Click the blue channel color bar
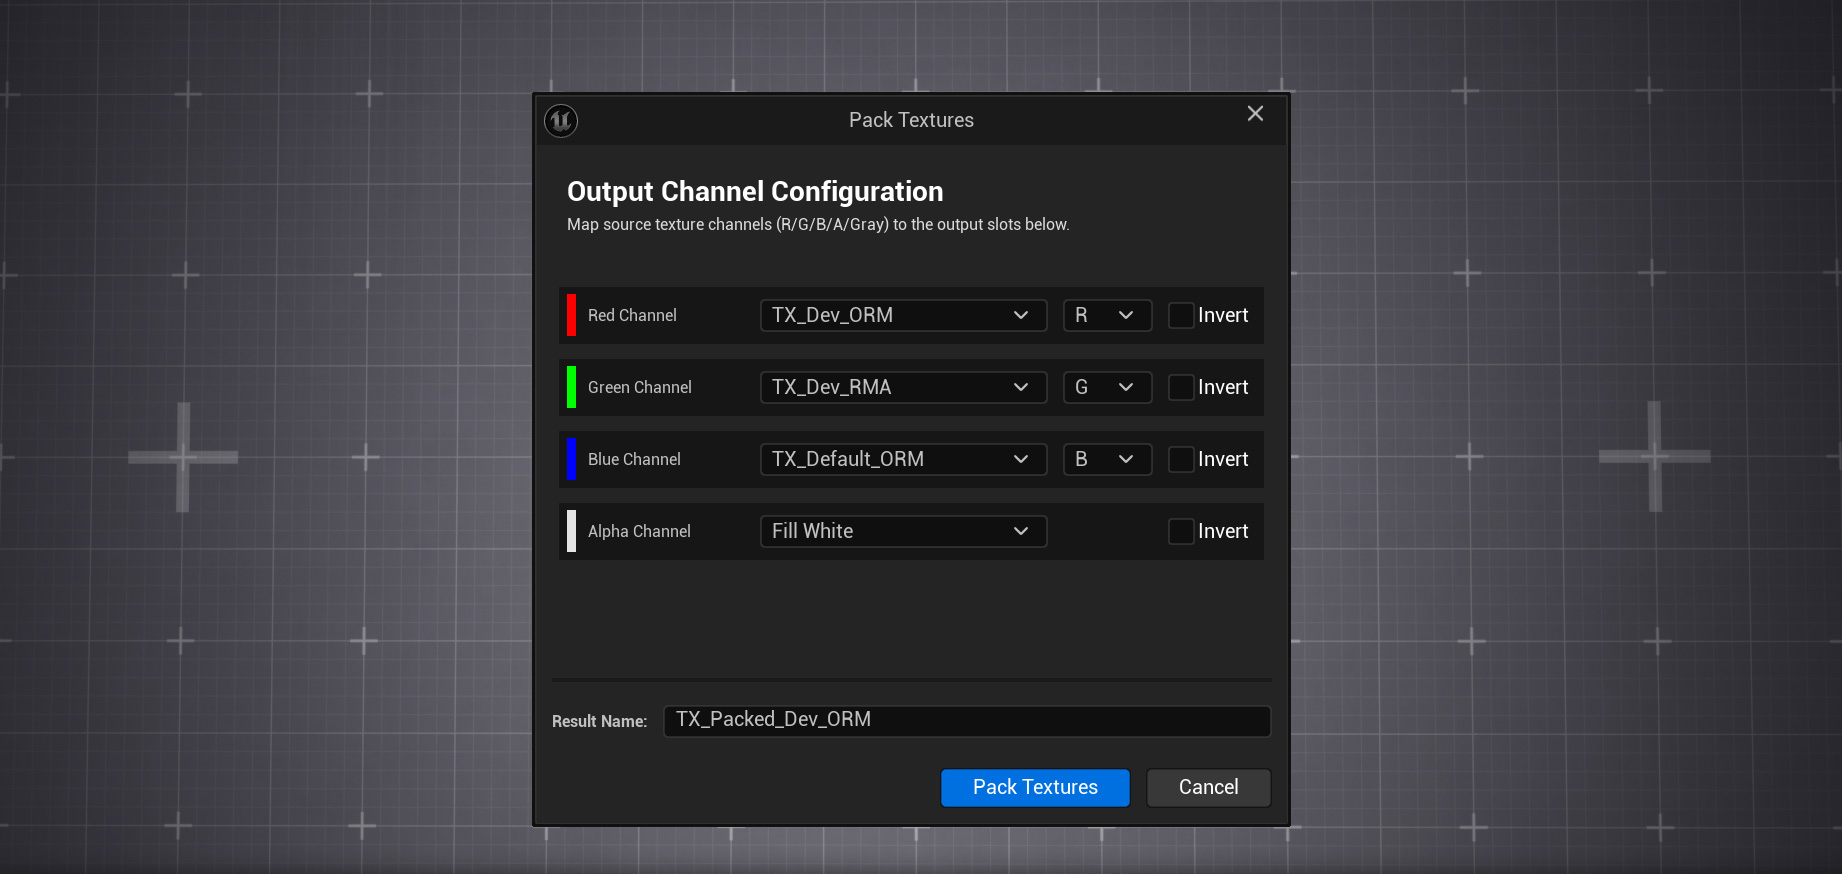This screenshot has height=874, width=1842. tap(571, 459)
